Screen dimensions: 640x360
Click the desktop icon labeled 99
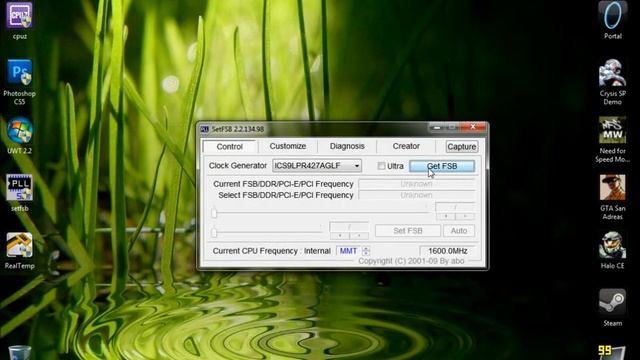[611, 353]
